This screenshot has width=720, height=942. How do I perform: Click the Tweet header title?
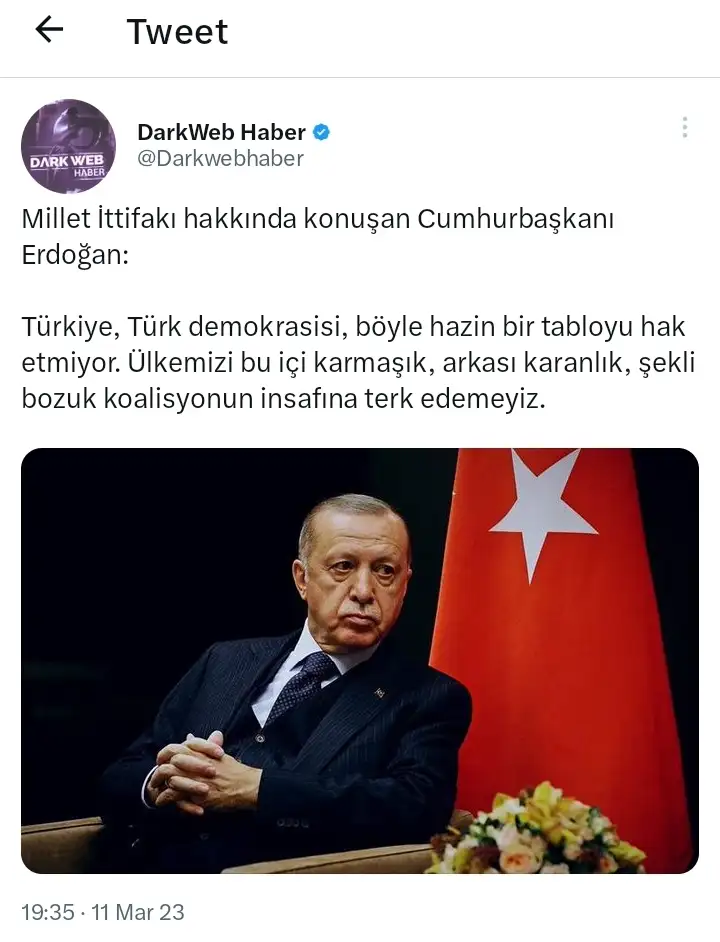pos(177,31)
